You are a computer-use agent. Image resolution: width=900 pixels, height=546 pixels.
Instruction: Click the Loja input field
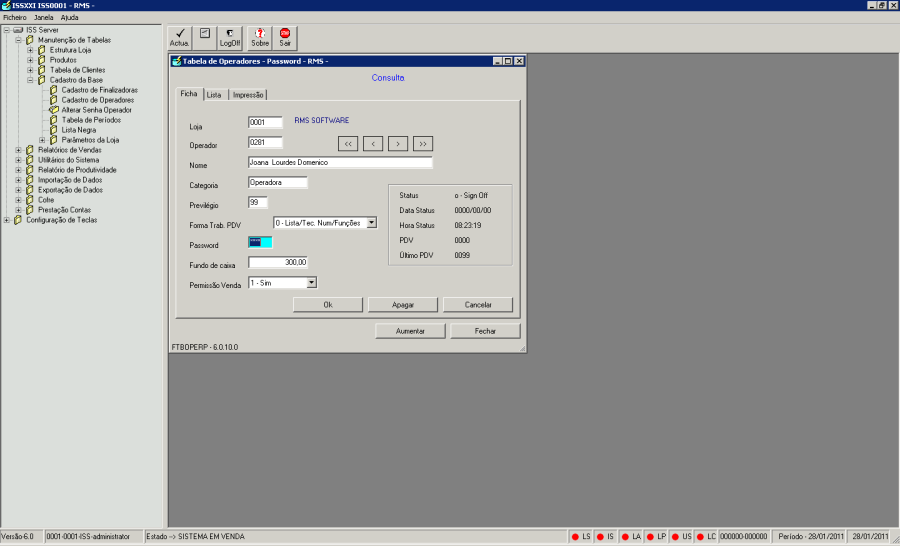pos(265,122)
